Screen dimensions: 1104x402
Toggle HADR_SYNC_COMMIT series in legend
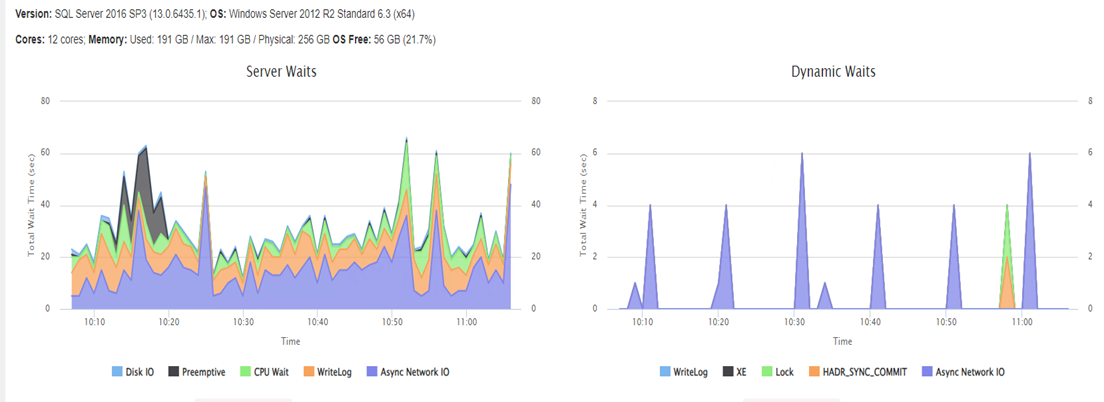pos(858,372)
